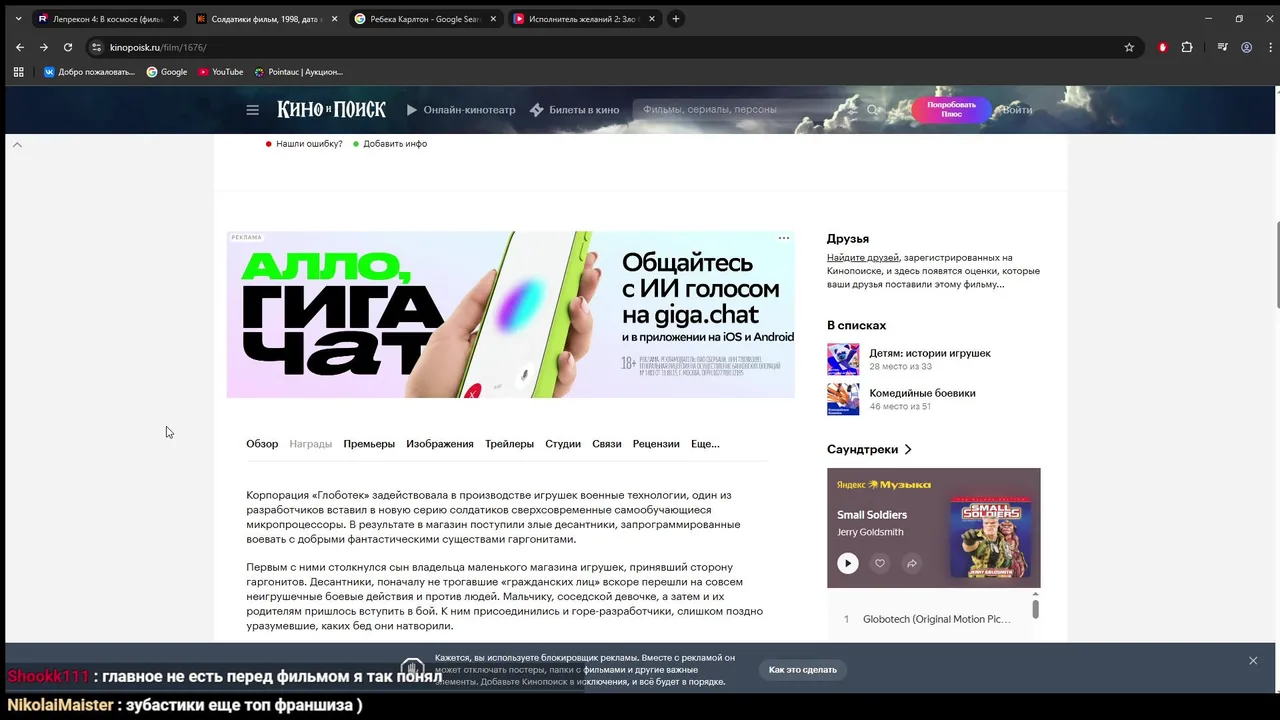Open the browser apps grid icon
This screenshot has height=720, width=1280.
[x=18, y=72]
